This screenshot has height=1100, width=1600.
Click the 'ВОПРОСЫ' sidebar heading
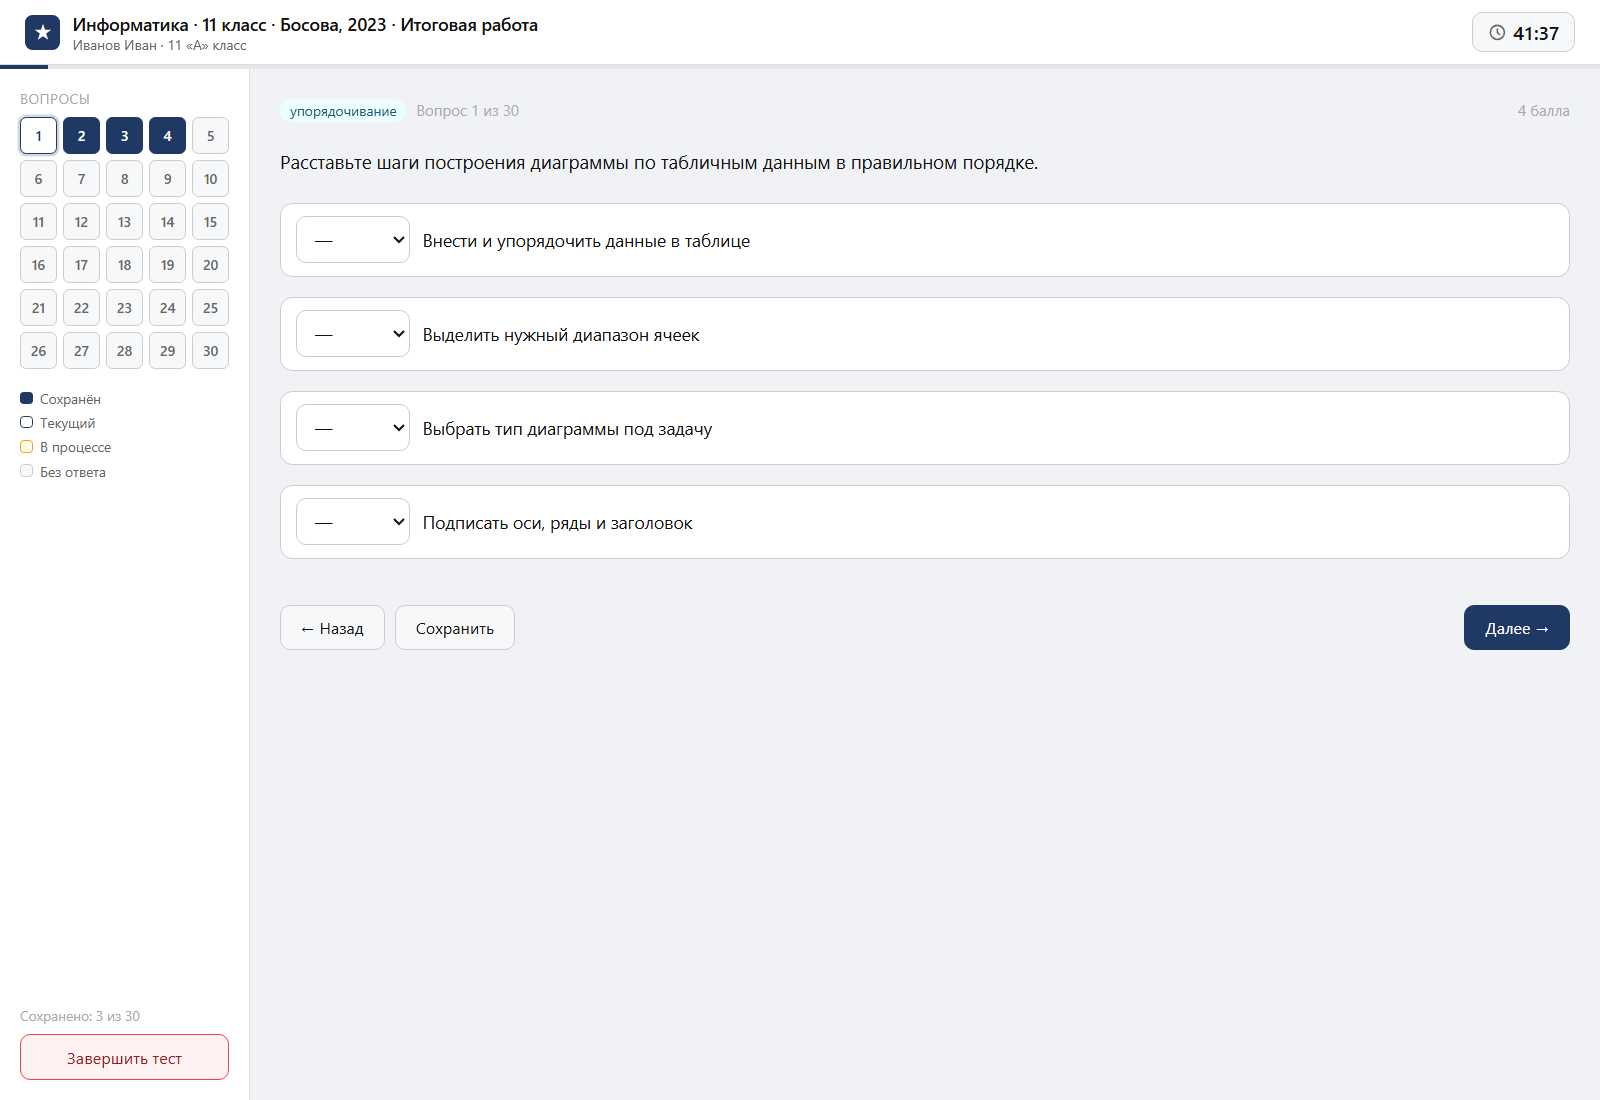(55, 99)
